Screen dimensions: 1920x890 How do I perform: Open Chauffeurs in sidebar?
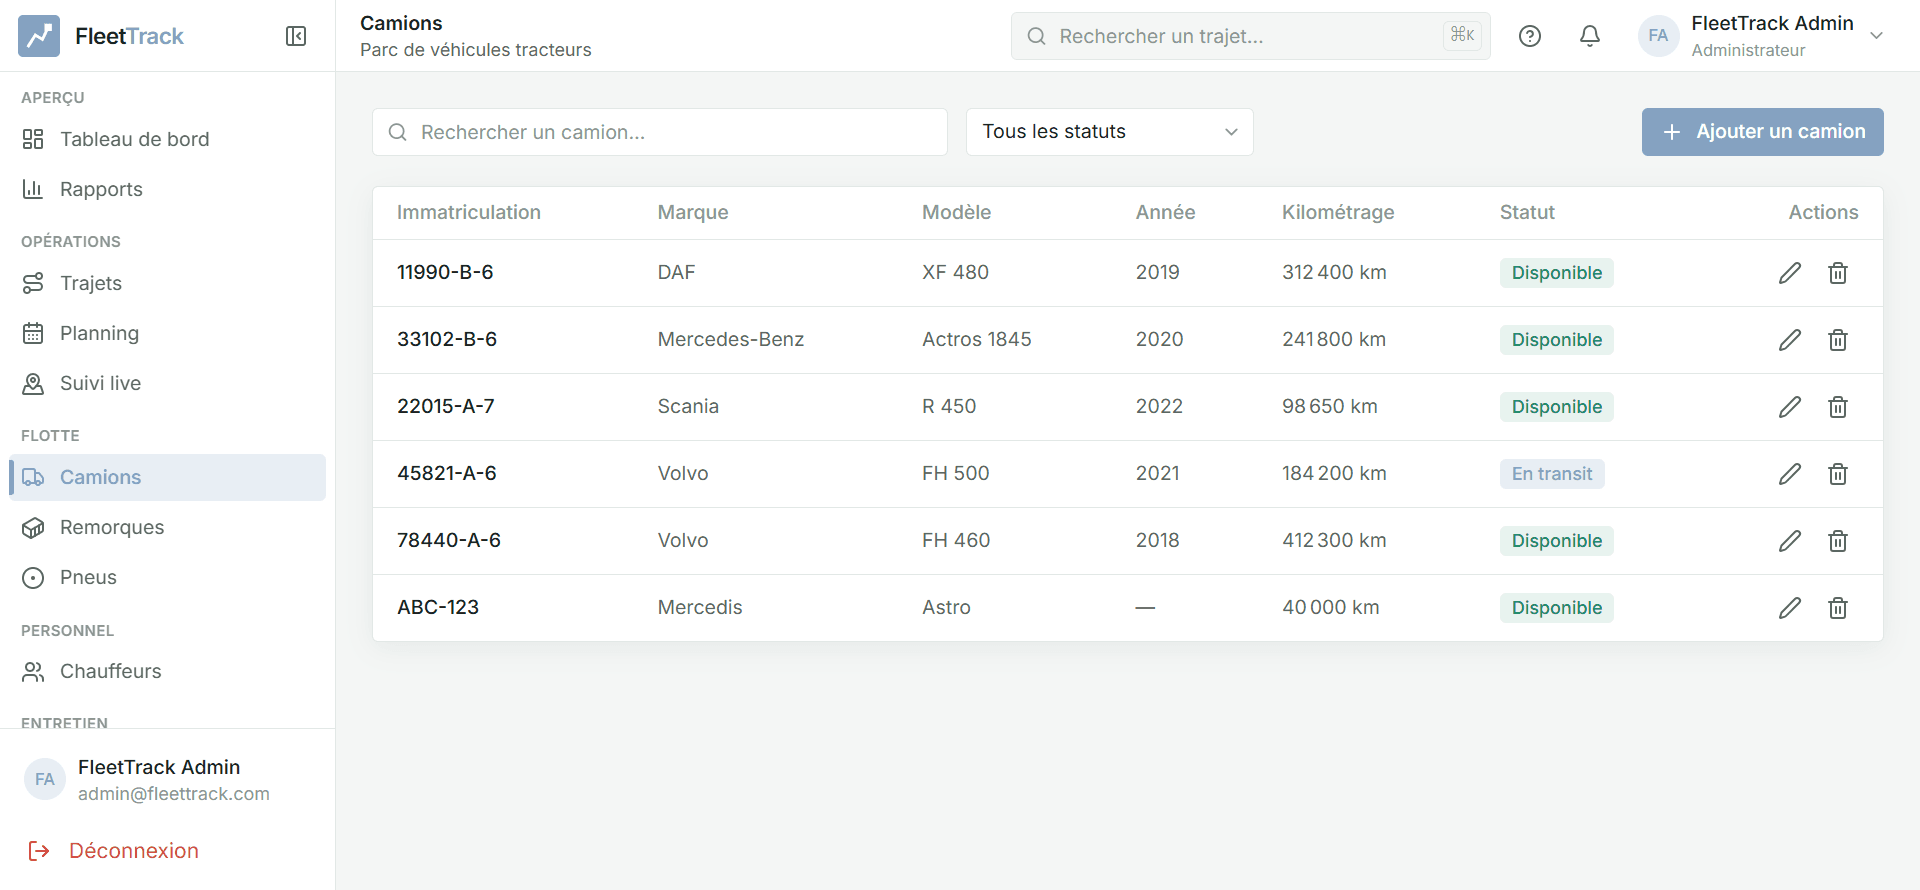tap(167, 671)
